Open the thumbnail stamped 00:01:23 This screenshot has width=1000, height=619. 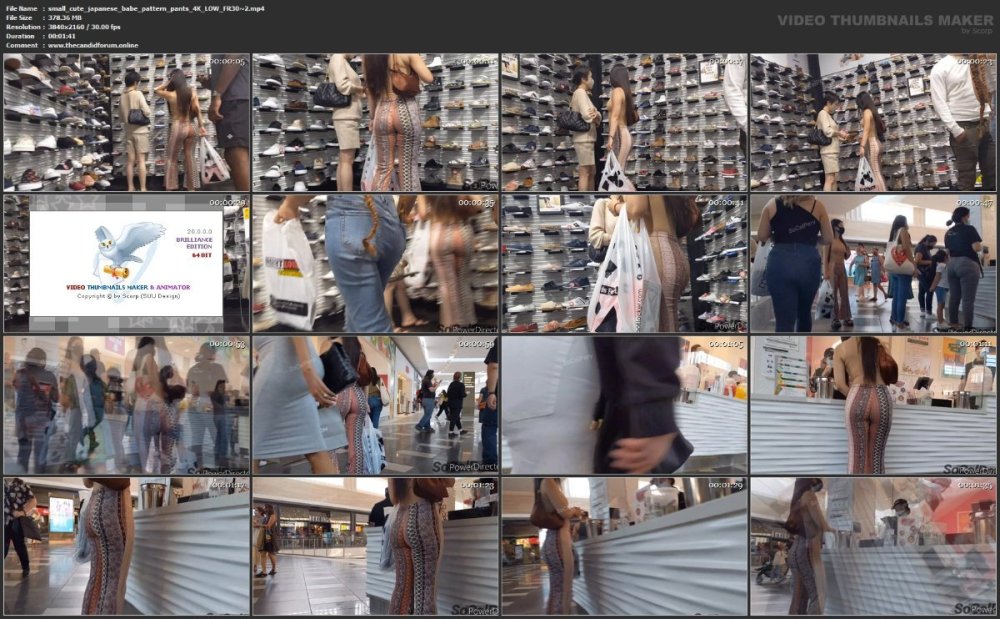(376, 546)
